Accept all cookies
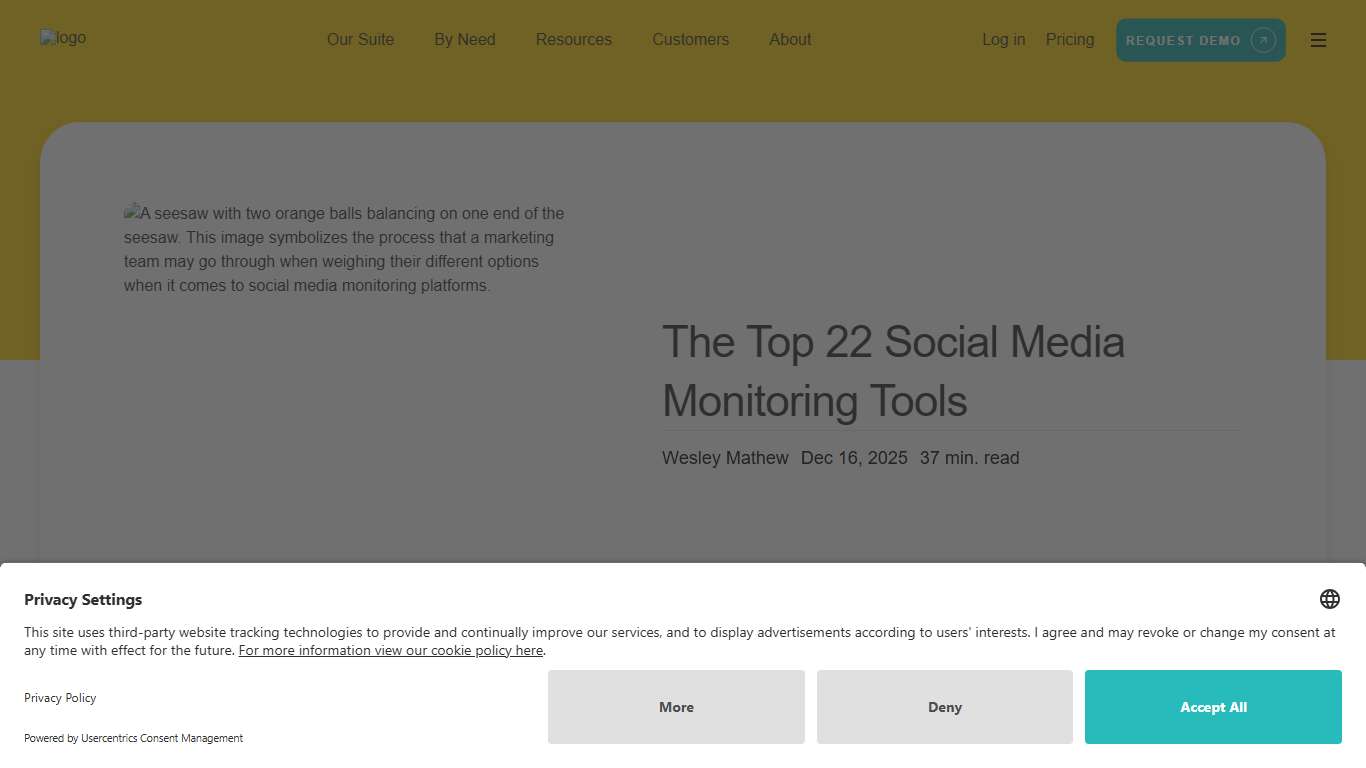1366x768 pixels. point(1213,707)
